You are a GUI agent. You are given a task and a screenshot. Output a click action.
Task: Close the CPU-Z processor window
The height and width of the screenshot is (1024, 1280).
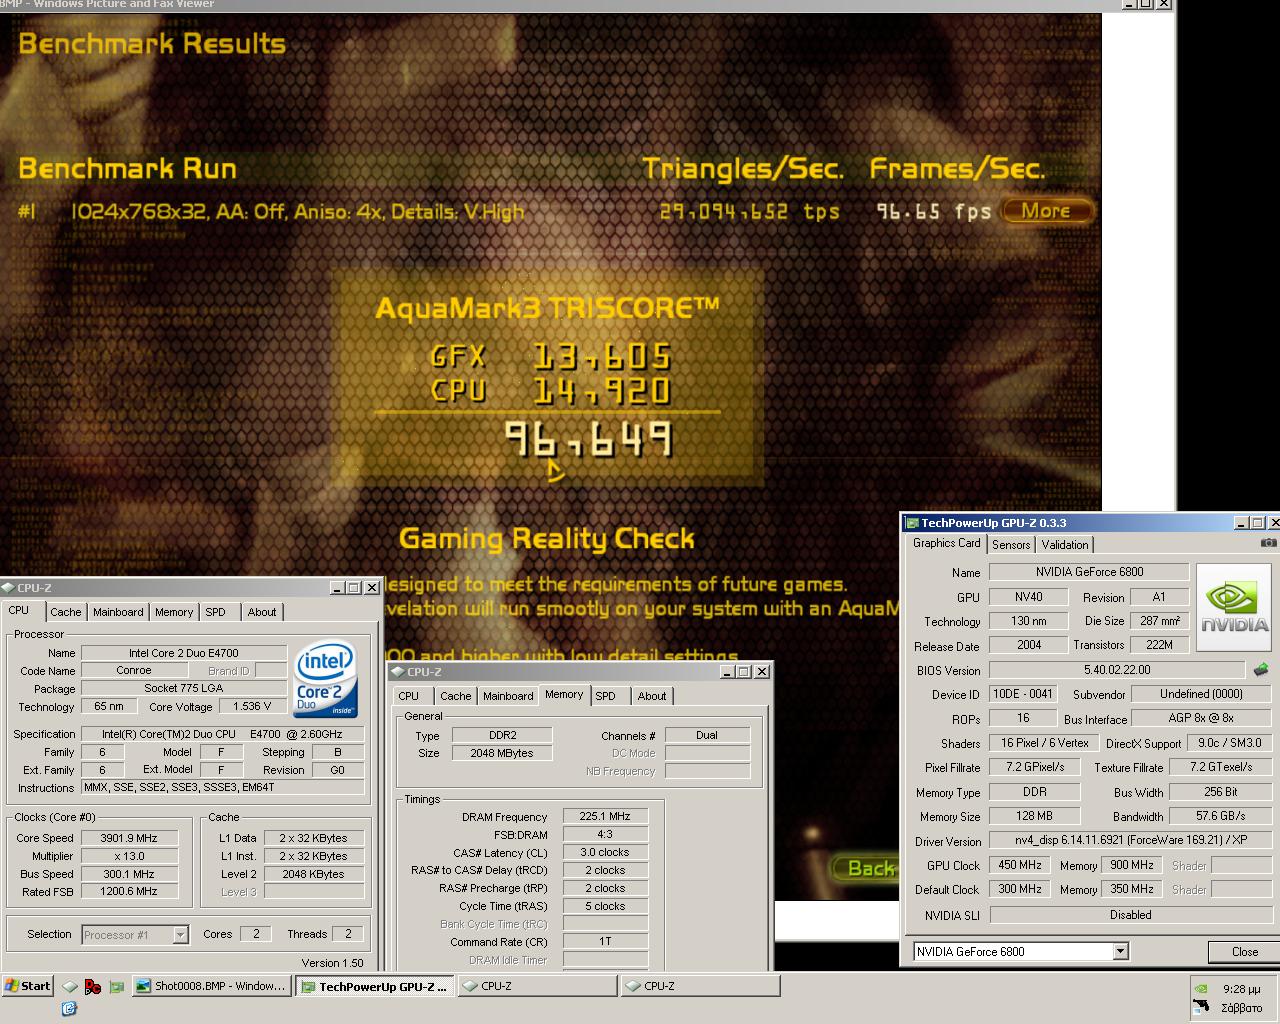(x=371, y=587)
